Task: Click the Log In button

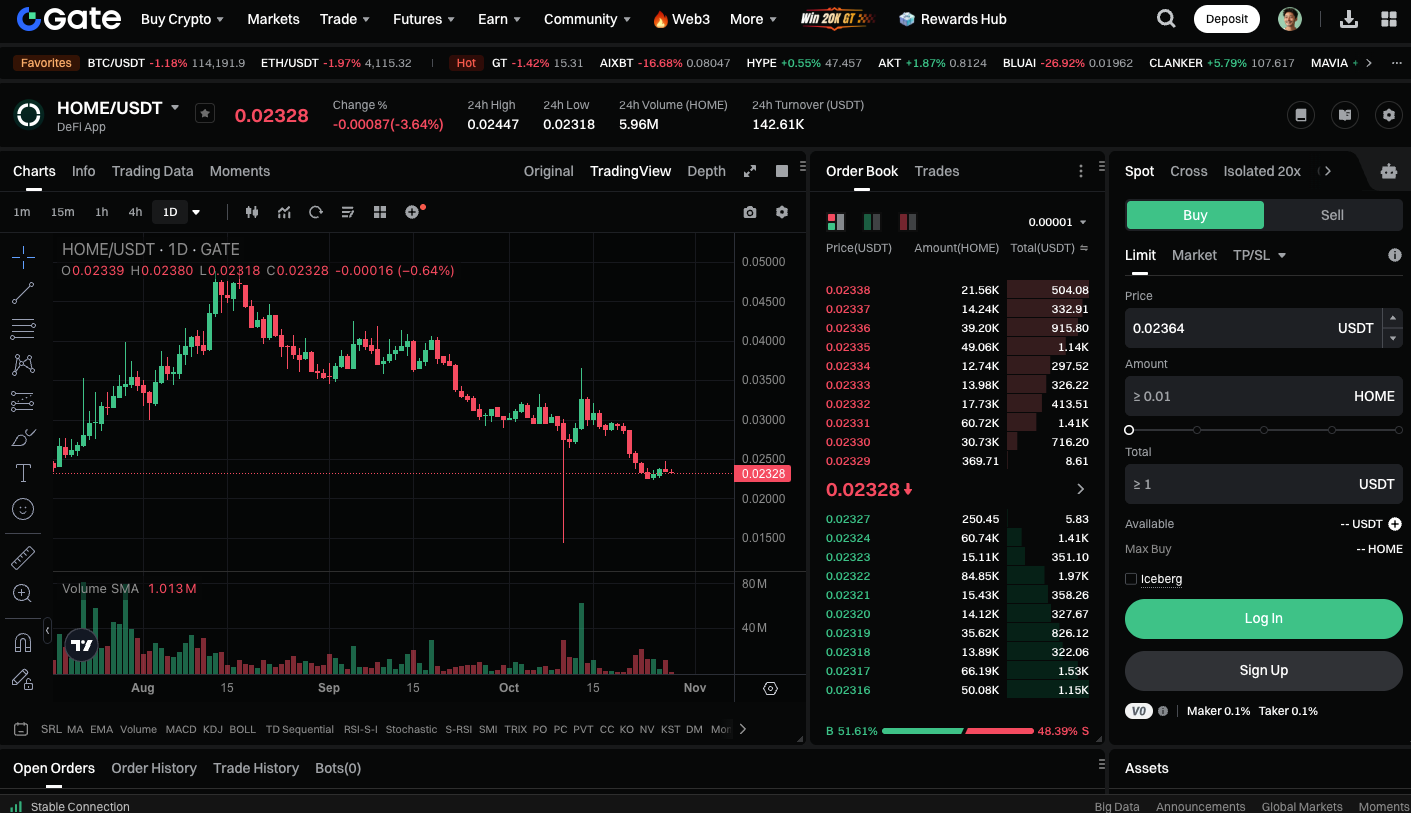Action: [x=1264, y=619]
